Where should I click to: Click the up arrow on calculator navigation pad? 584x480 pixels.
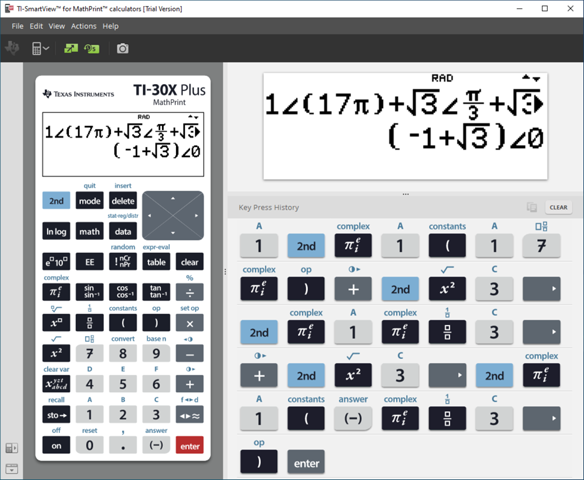pyautogui.click(x=173, y=198)
